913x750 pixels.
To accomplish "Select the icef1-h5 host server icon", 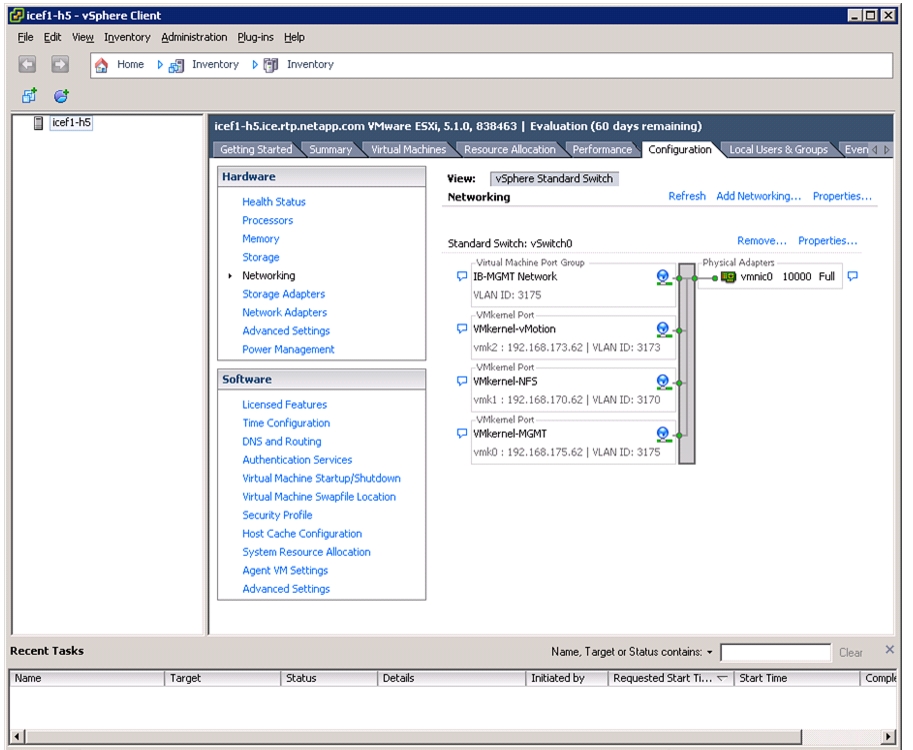I will click(38, 123).
